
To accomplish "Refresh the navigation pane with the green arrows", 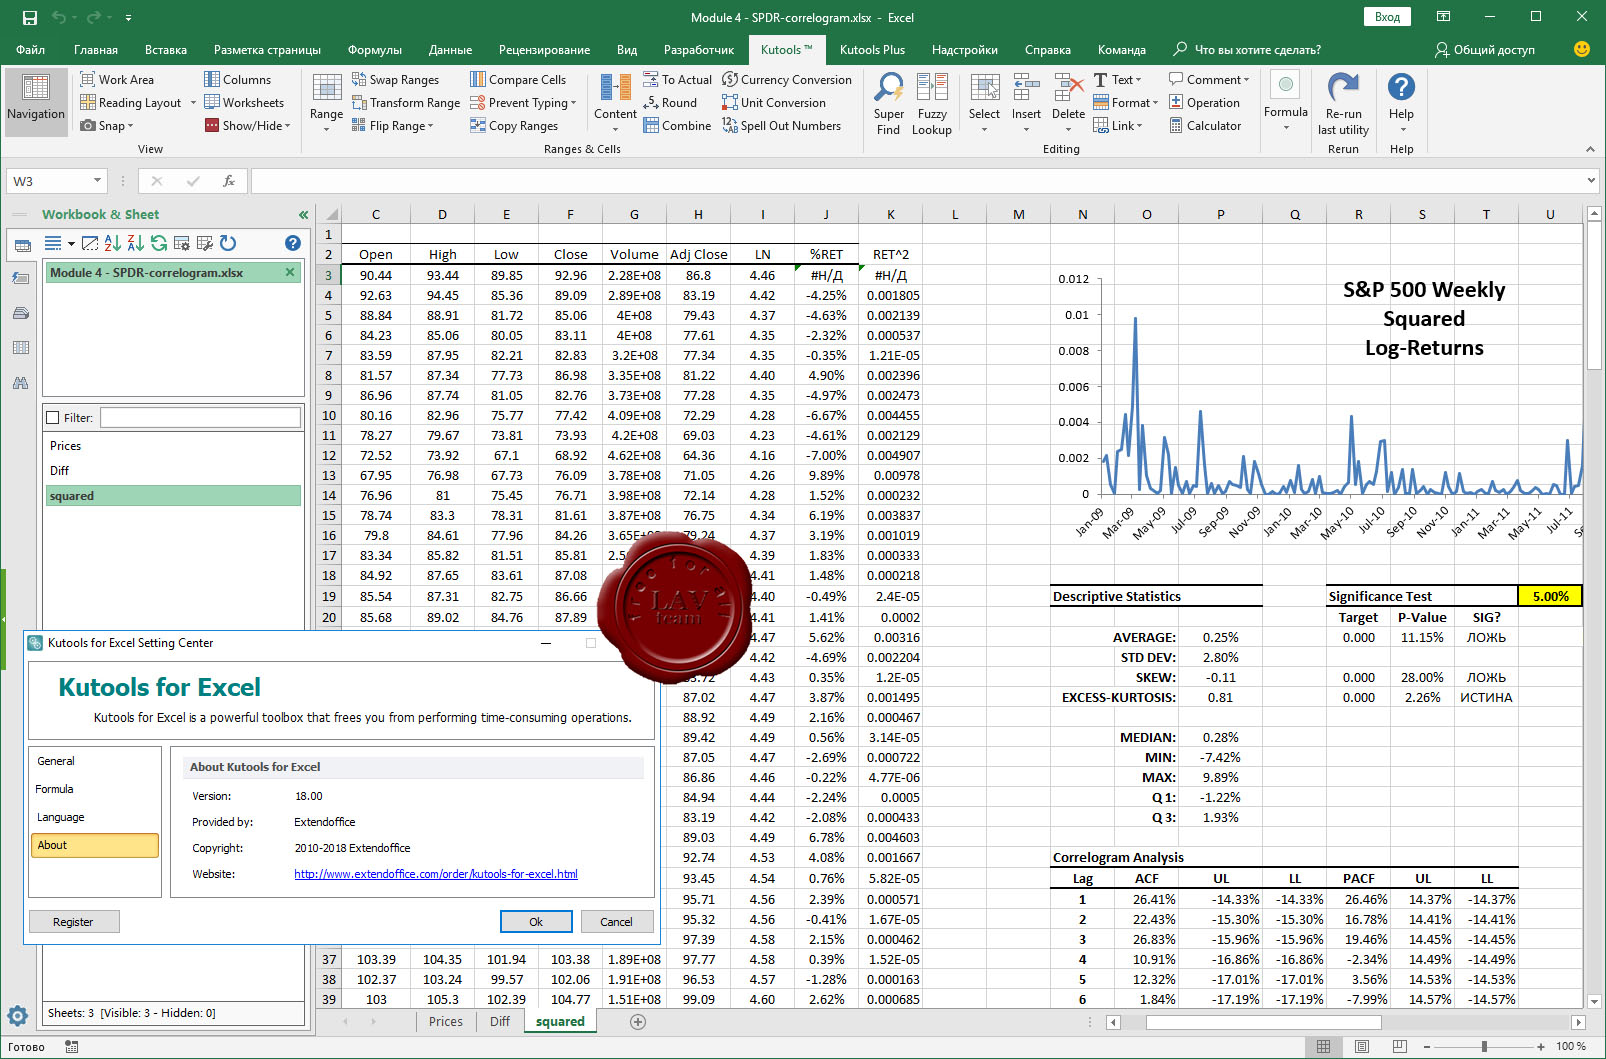I will pyautogui.click(x=159, y=243).
